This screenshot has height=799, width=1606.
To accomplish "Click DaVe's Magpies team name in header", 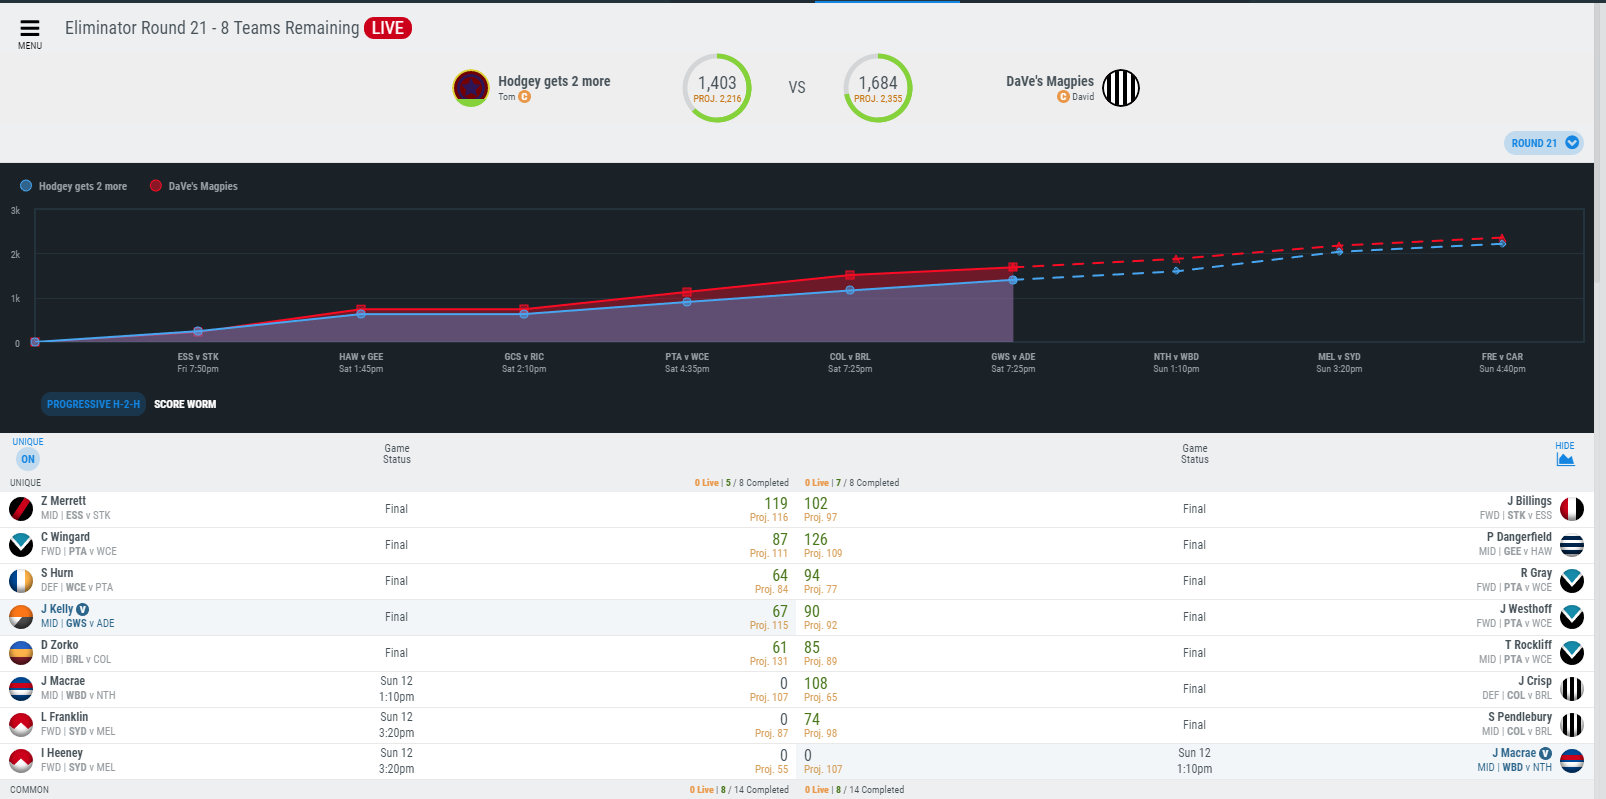I will point(1050,81).
